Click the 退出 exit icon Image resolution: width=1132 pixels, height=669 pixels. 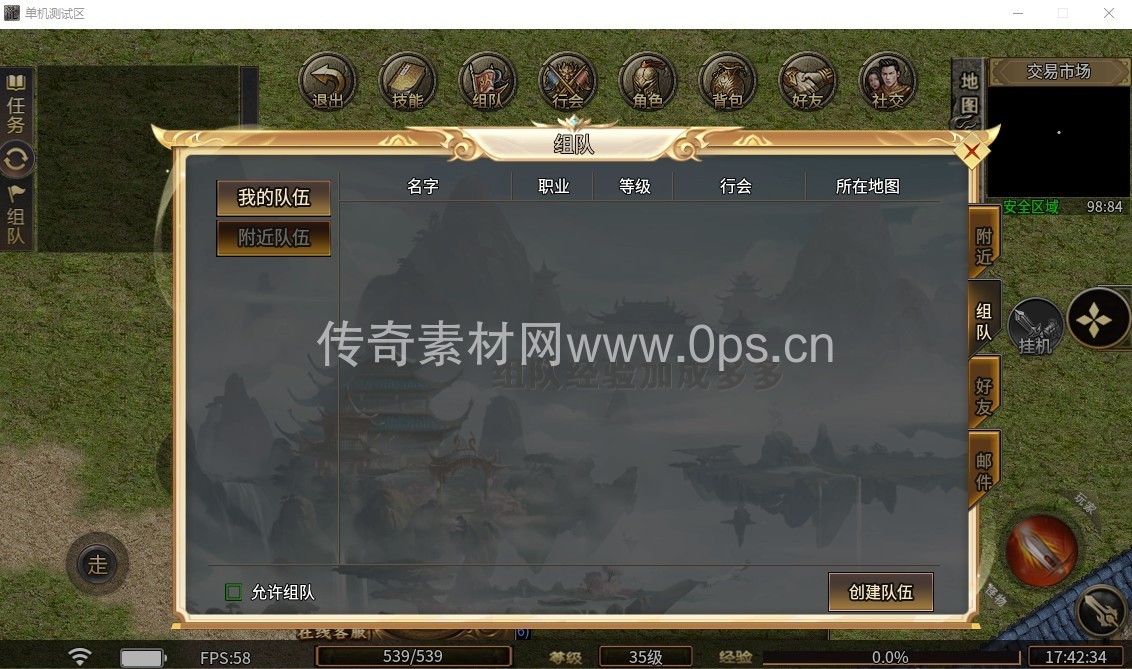pos(328,82)
